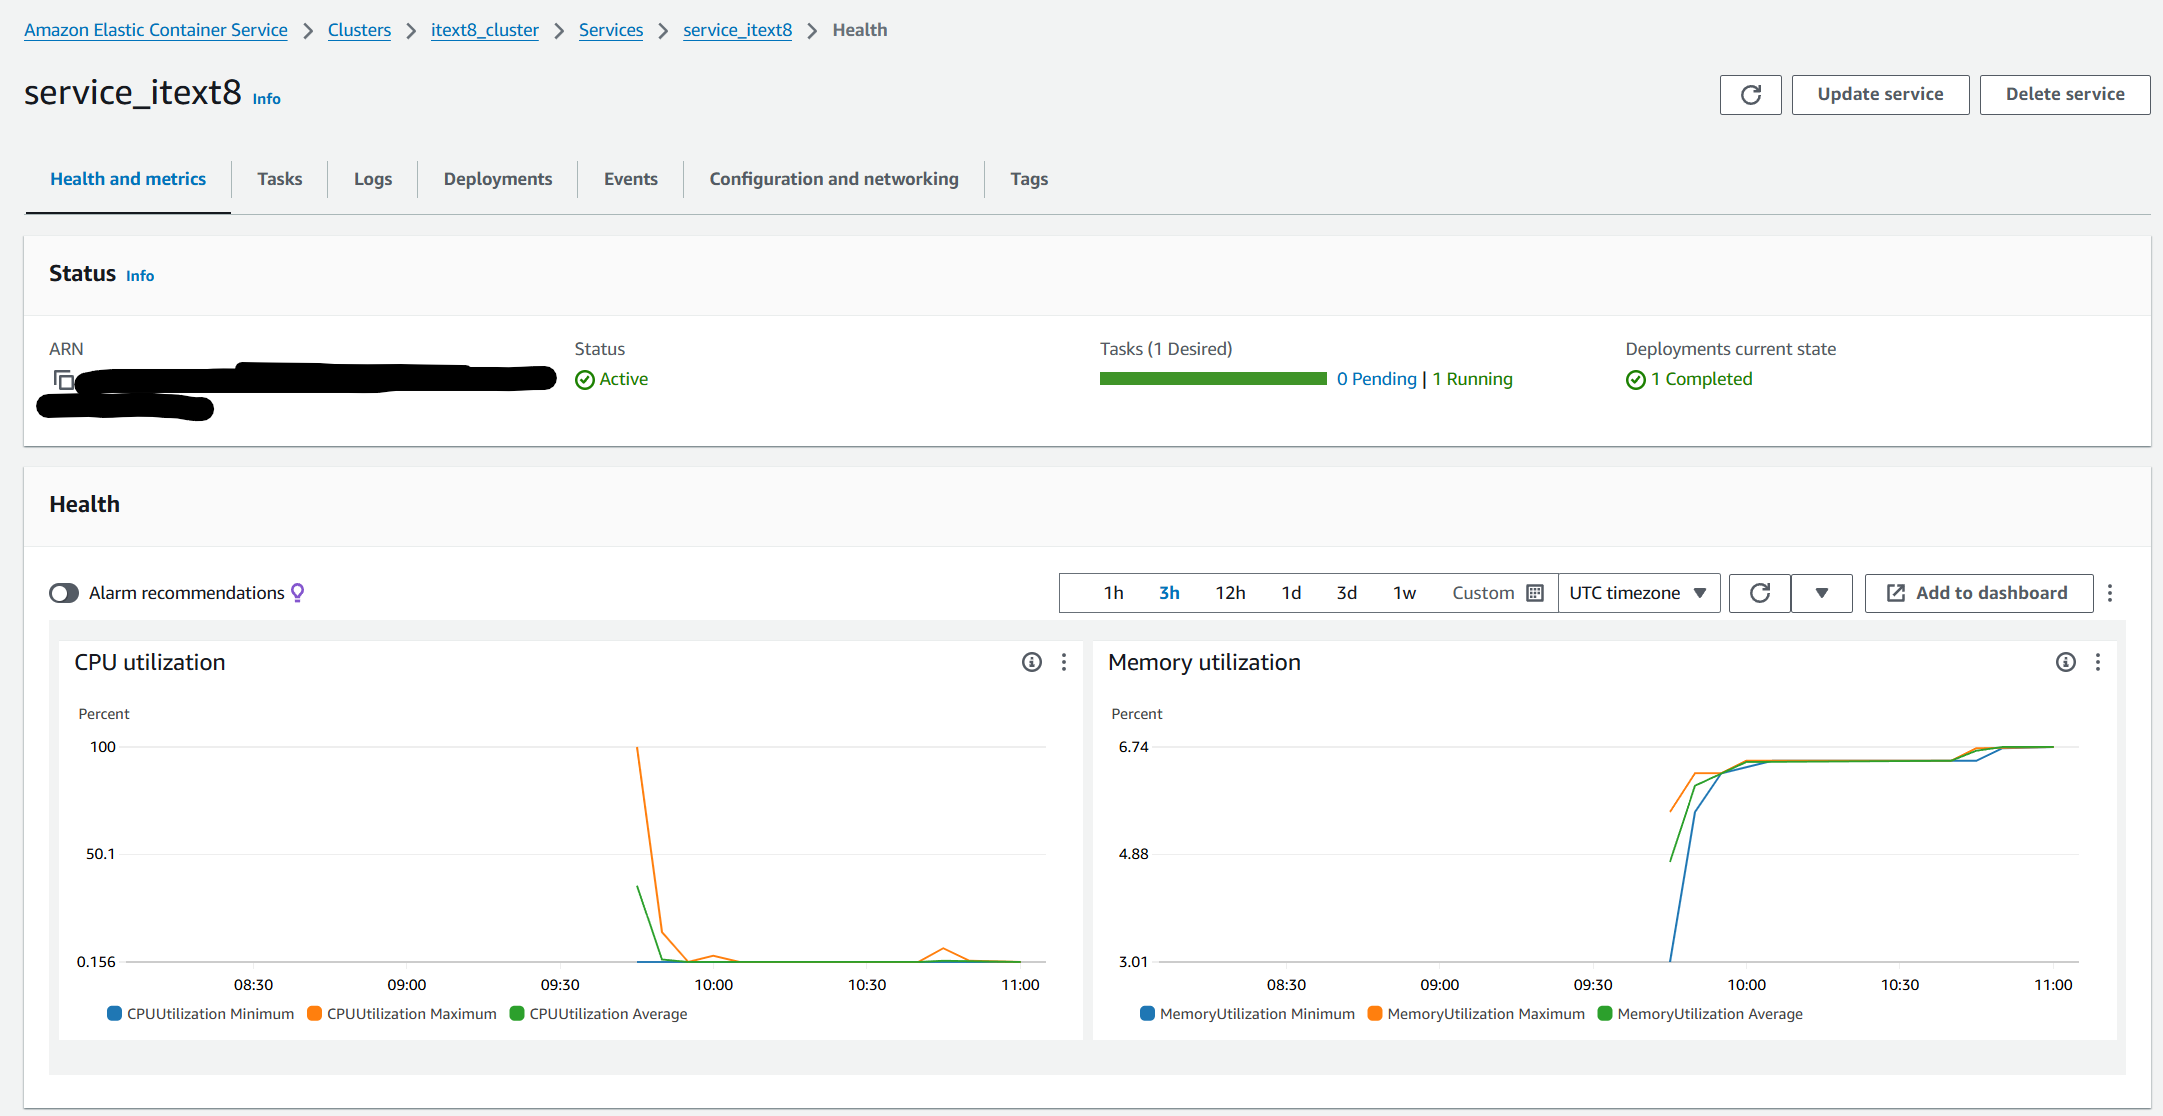Click the Alarm recommendations lightbulb icon

(298, 593)
